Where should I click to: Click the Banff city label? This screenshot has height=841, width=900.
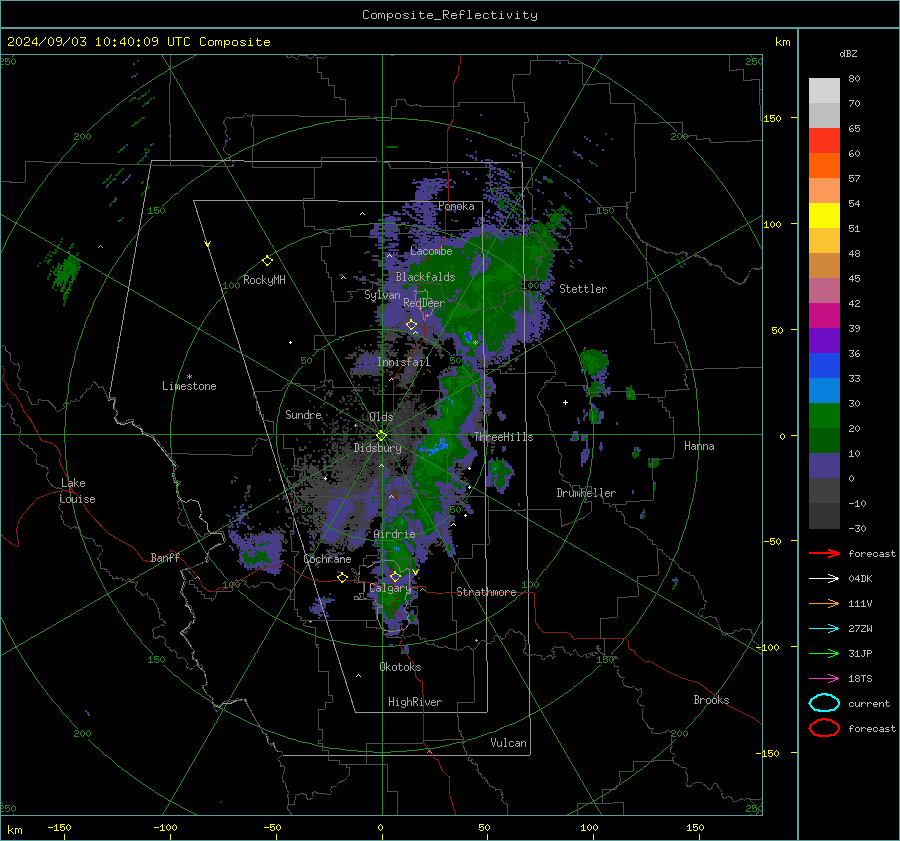click(165, 558)
